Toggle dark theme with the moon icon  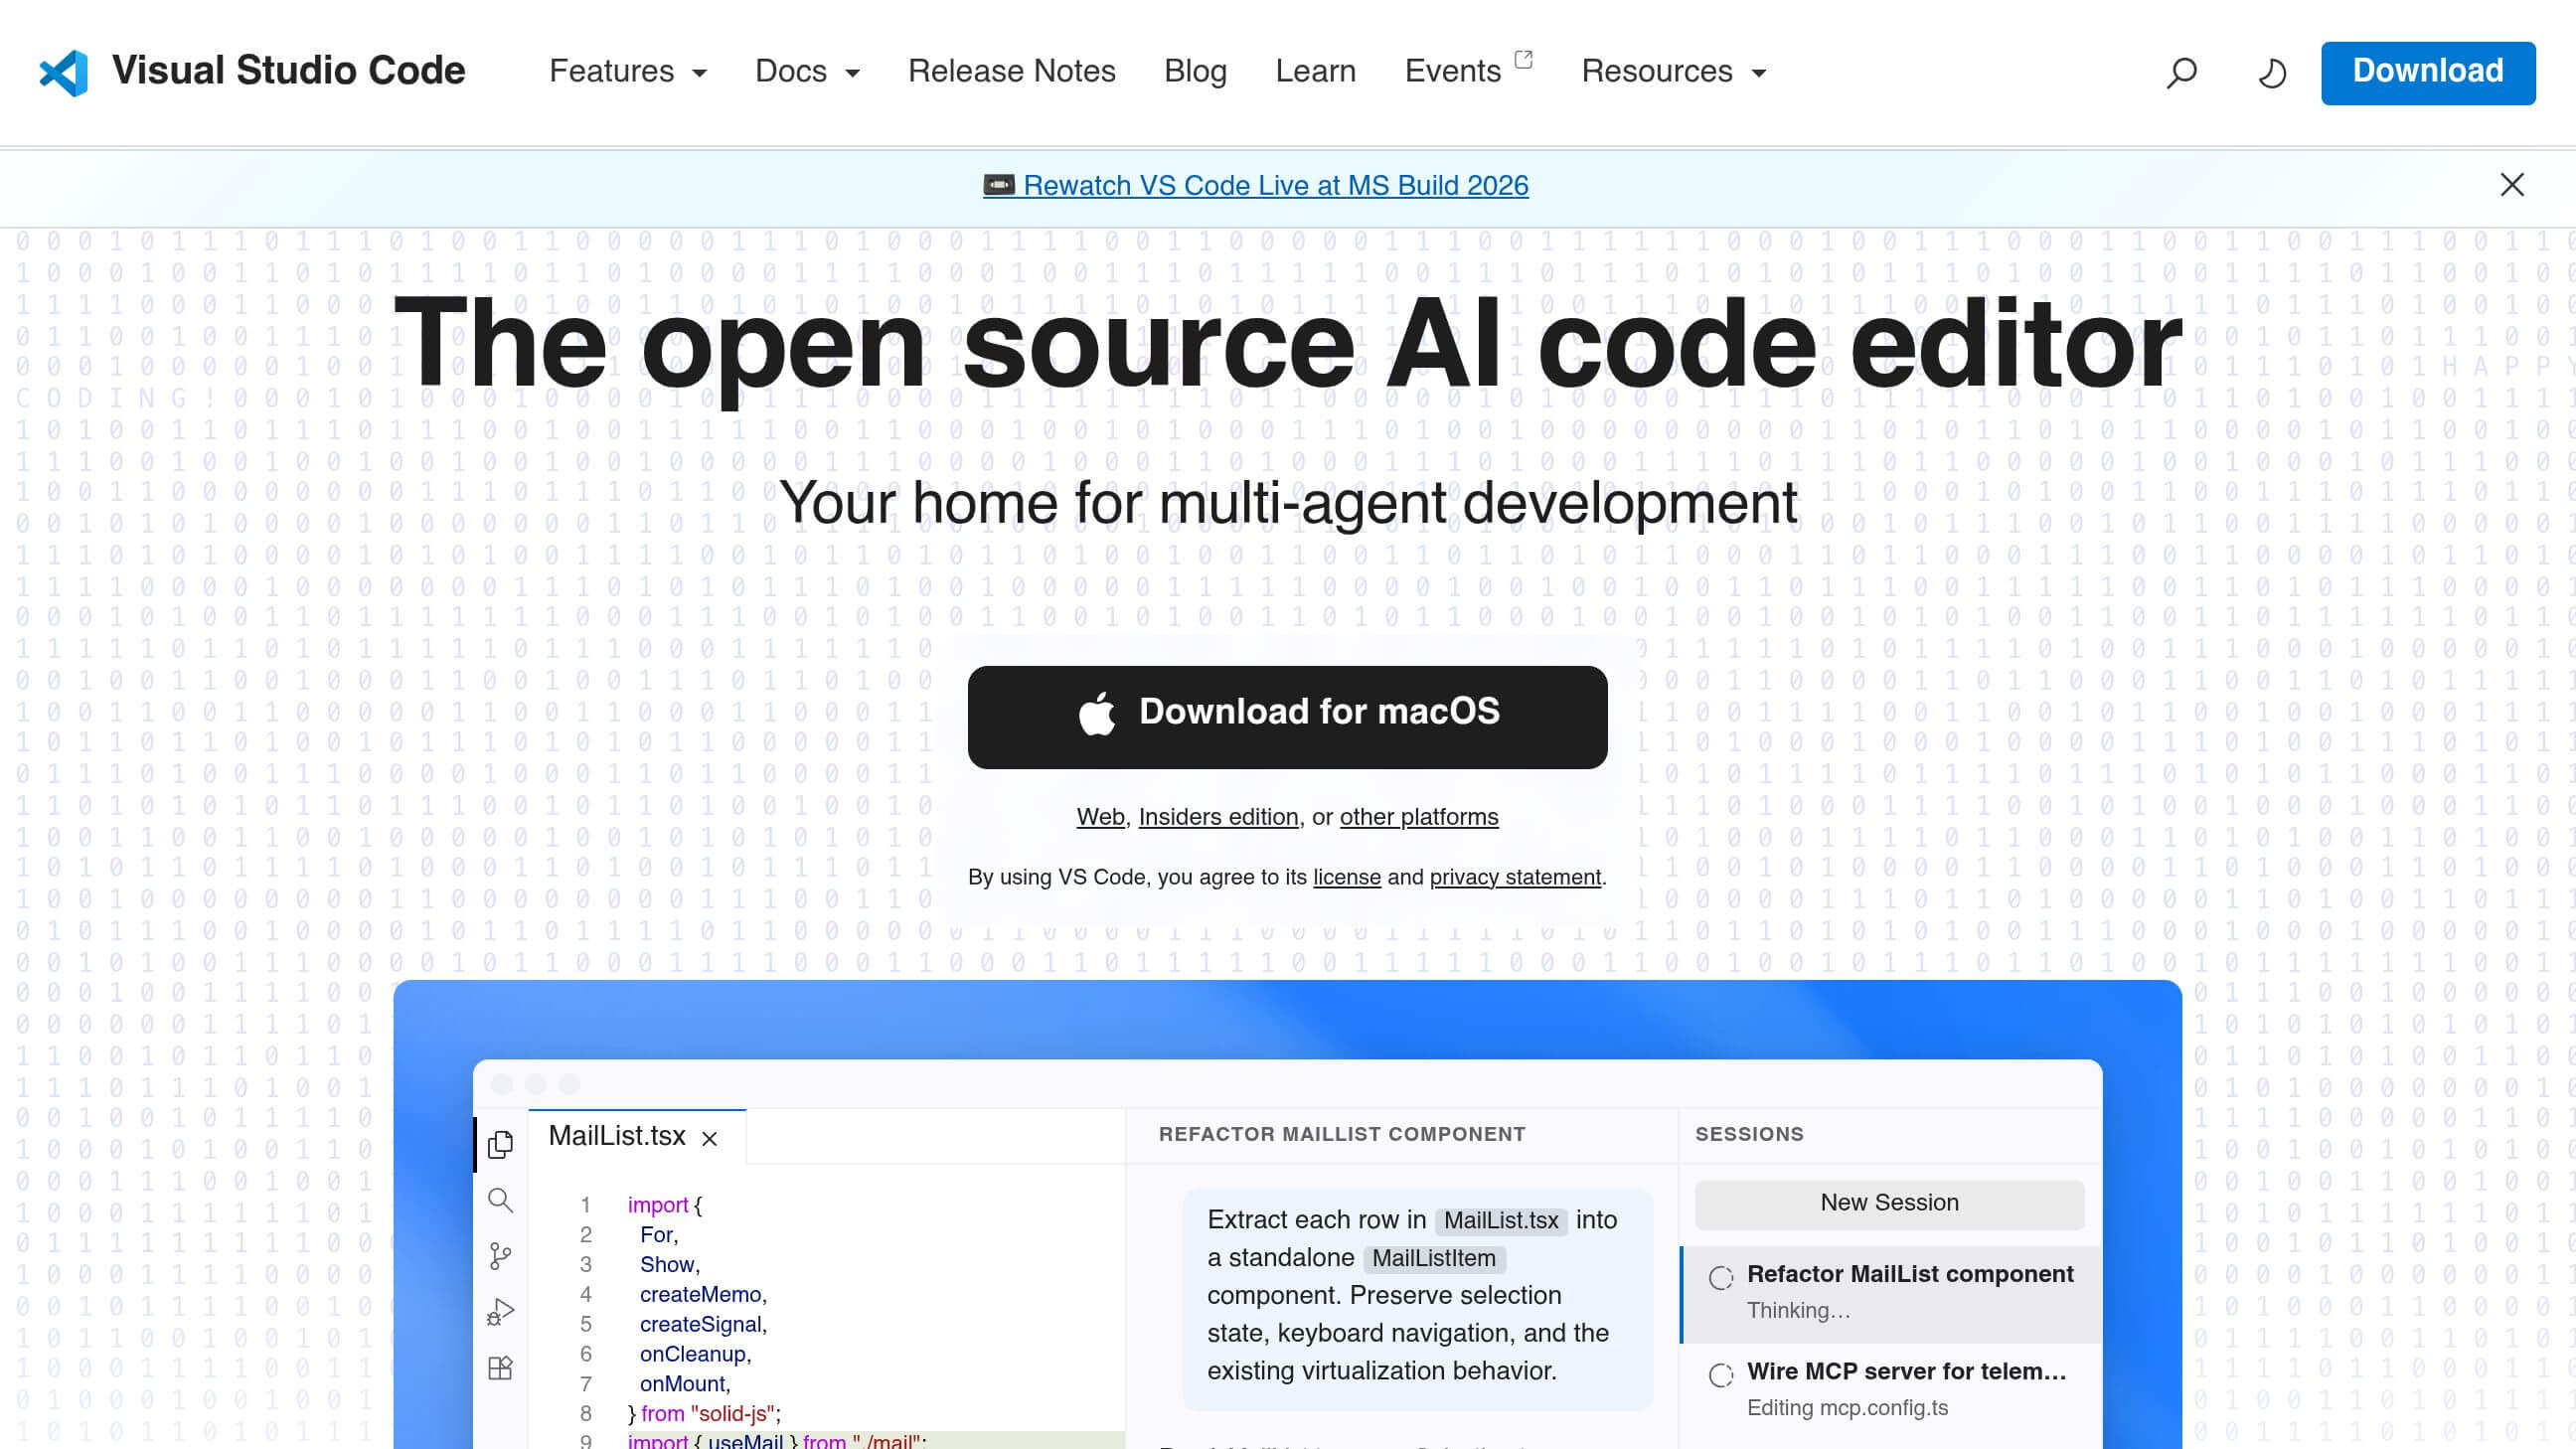[2272, 72]
